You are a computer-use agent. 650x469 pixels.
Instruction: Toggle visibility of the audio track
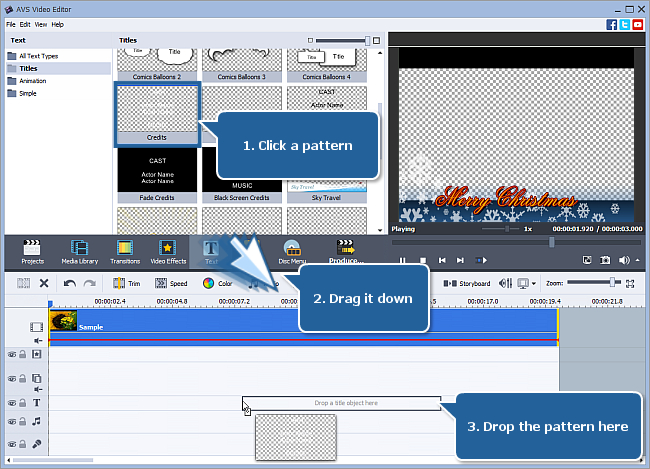[12, 422]
